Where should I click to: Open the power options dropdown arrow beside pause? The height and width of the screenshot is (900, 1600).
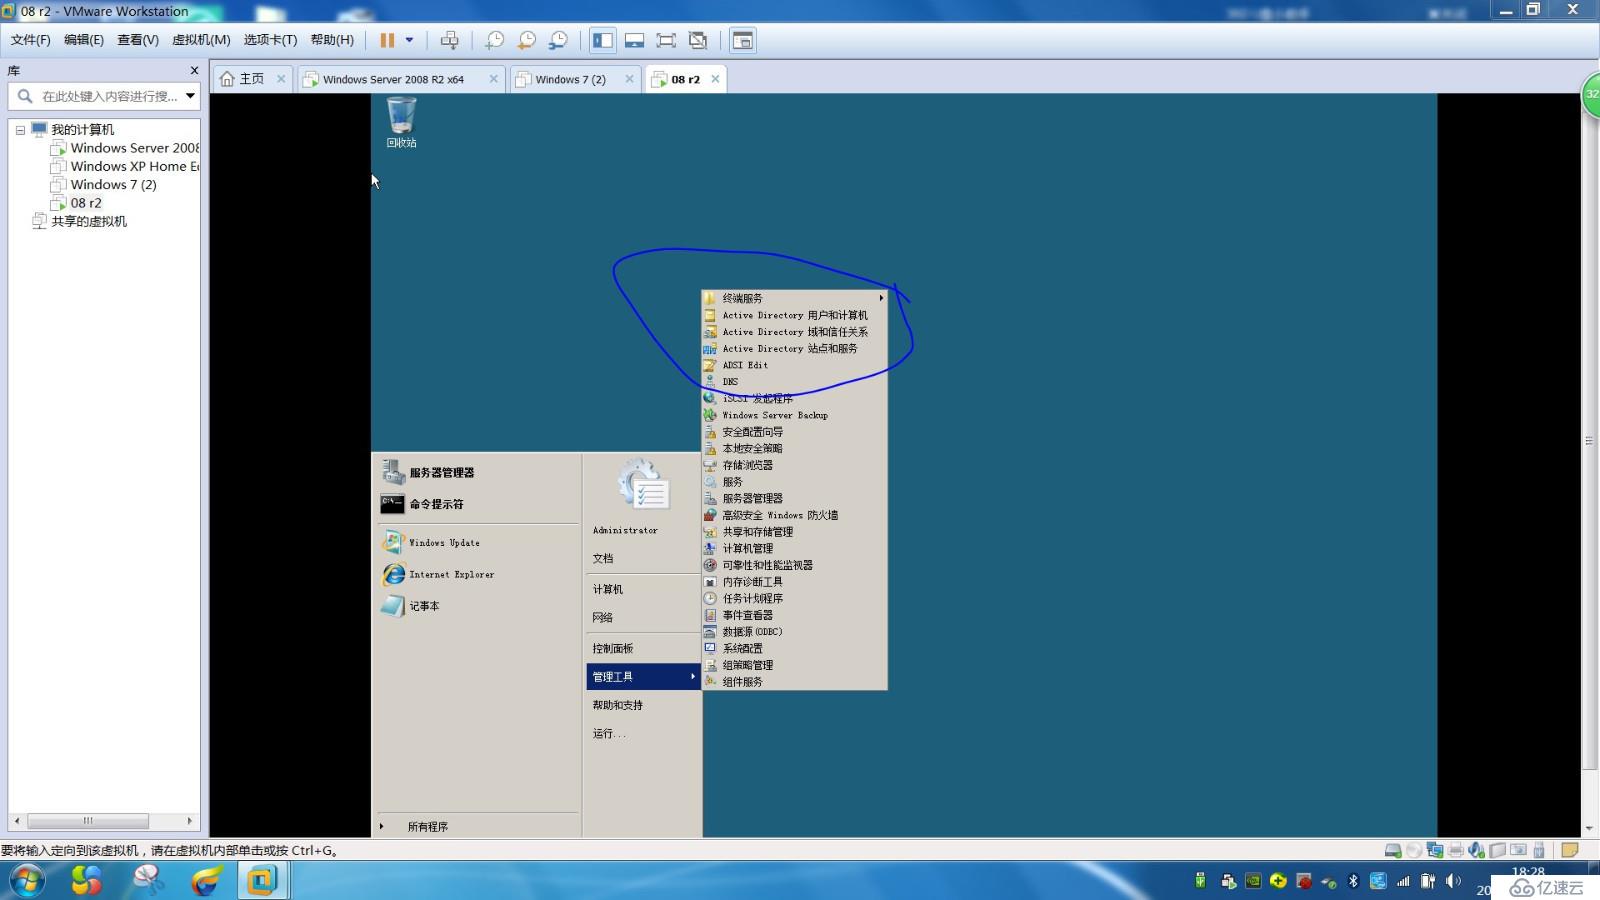tap(409, 40)
